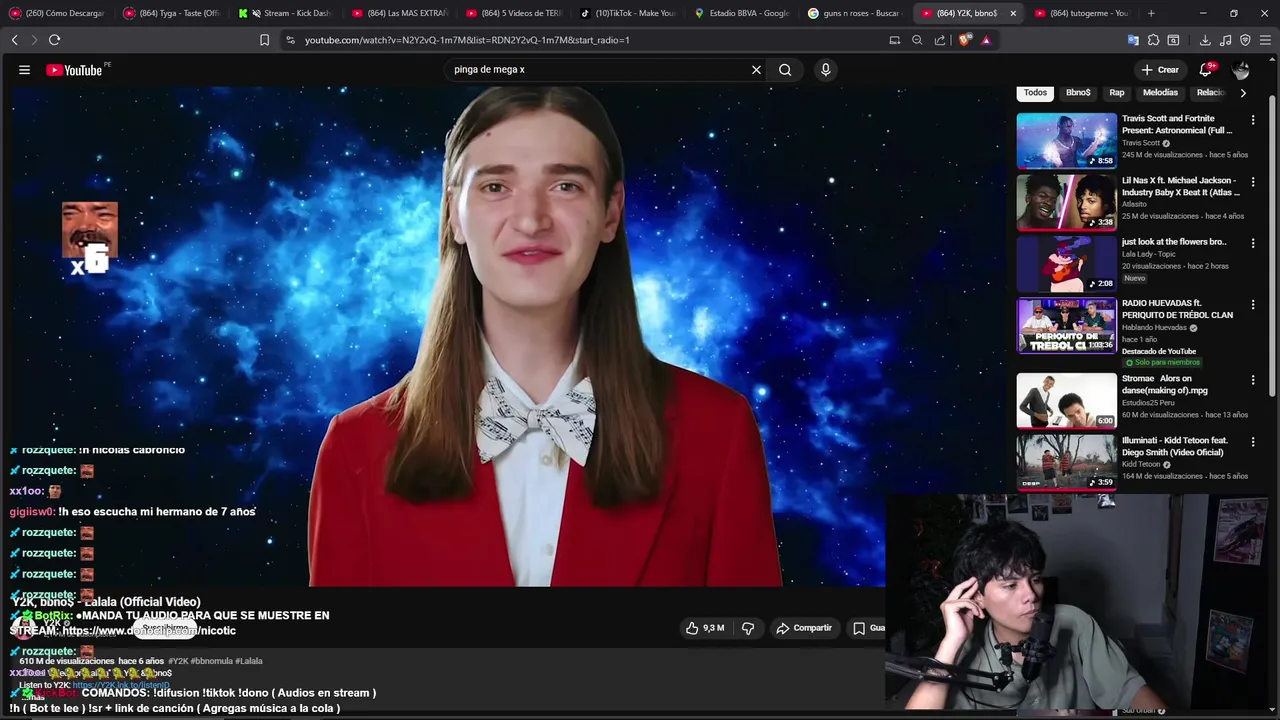Switch to the guns n roses search tab
The image size is (1280, 720).
(855, 13)
